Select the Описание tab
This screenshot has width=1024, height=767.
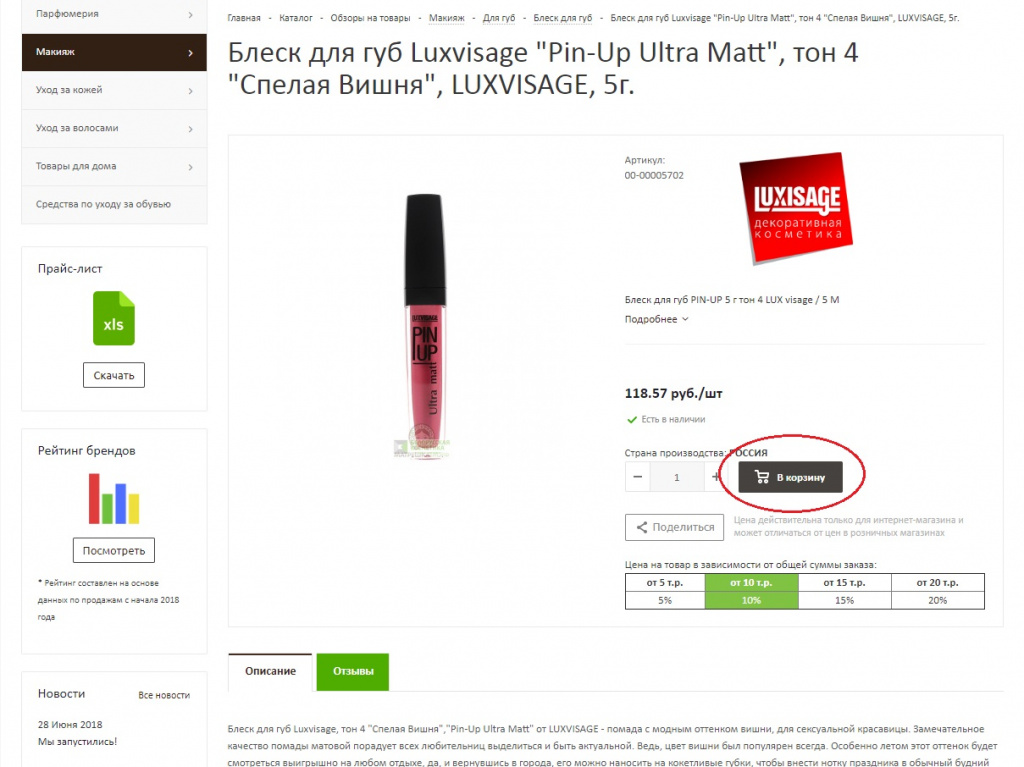click(270, 672)
